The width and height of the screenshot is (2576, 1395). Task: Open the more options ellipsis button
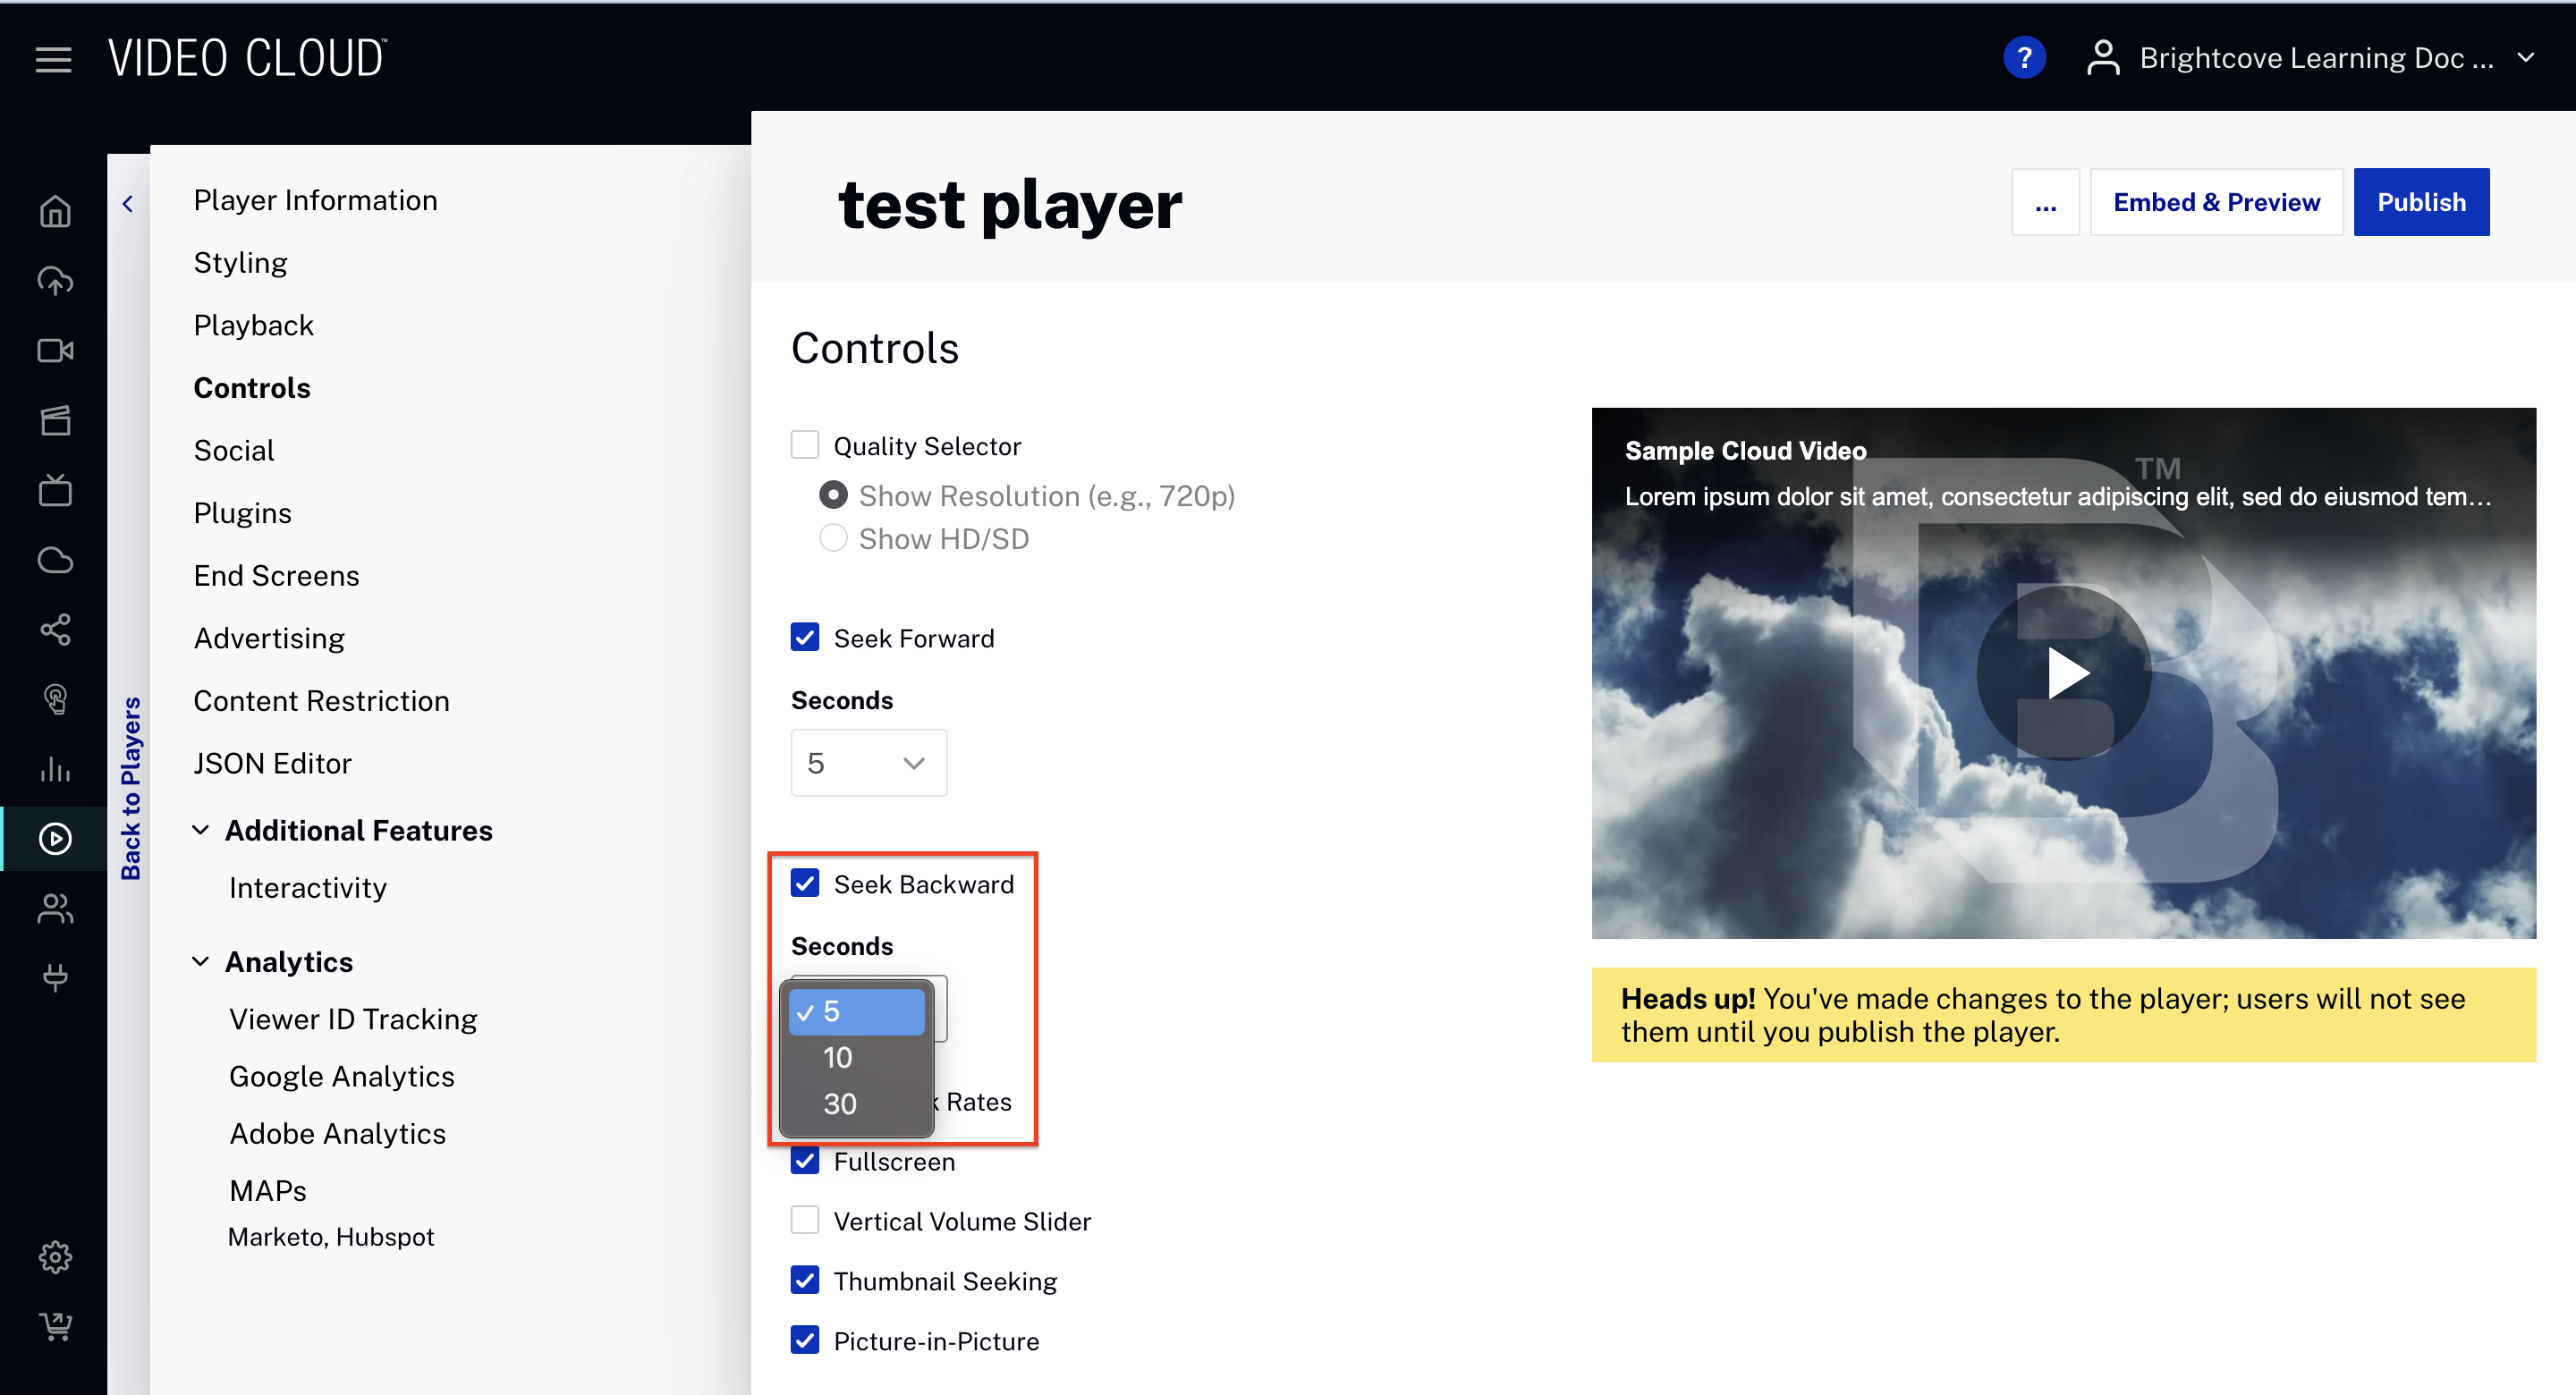(x=2045, y=202)
